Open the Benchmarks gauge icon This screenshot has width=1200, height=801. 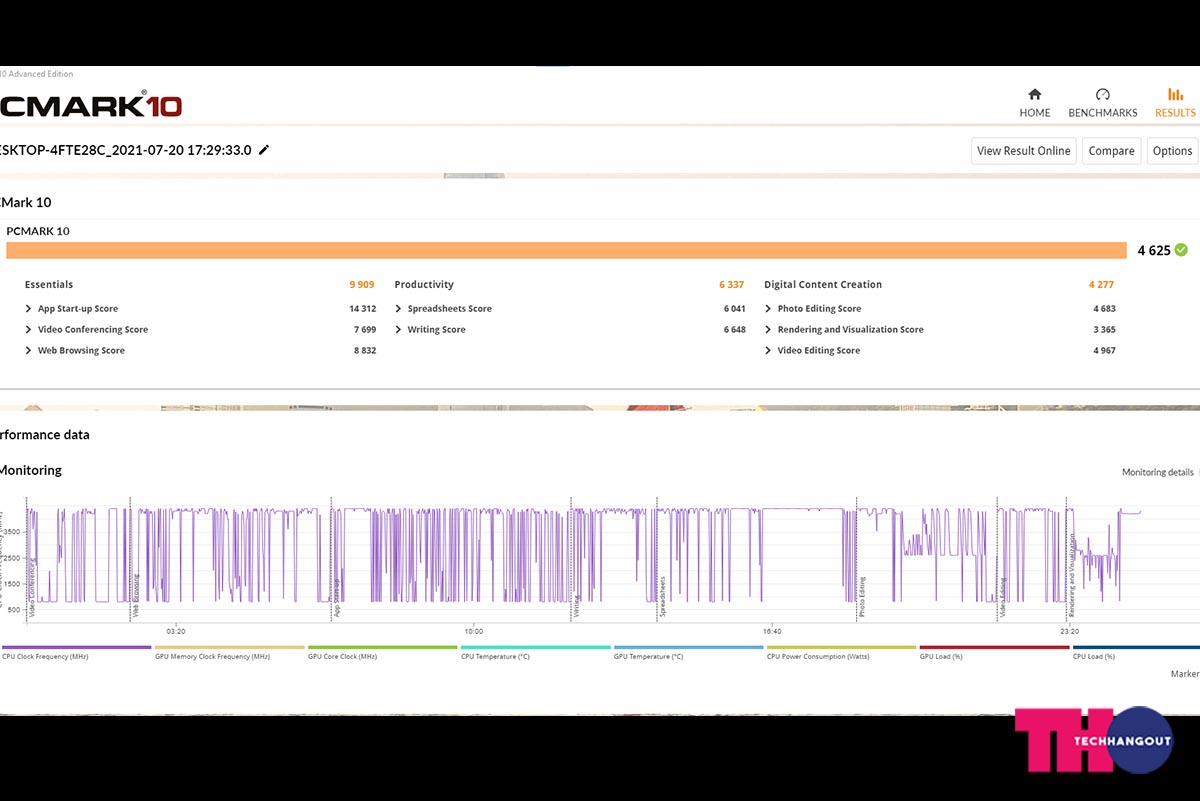coord(1103,94)
